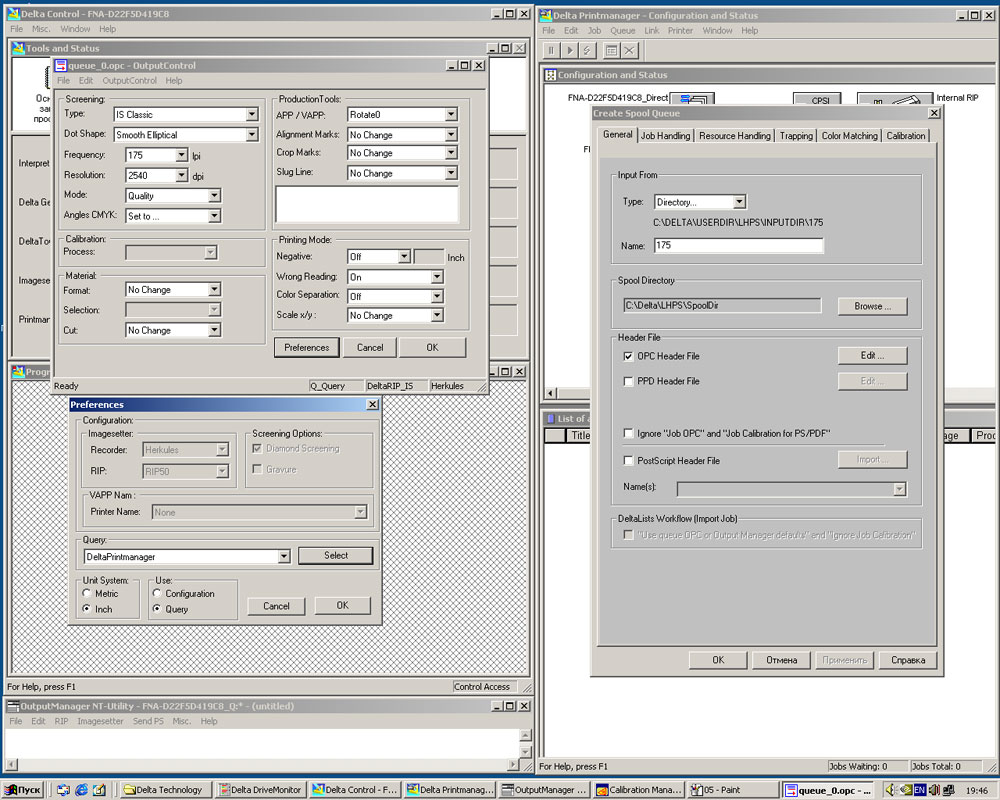Open the Queue menu in Printmanager

pos(622,31)
